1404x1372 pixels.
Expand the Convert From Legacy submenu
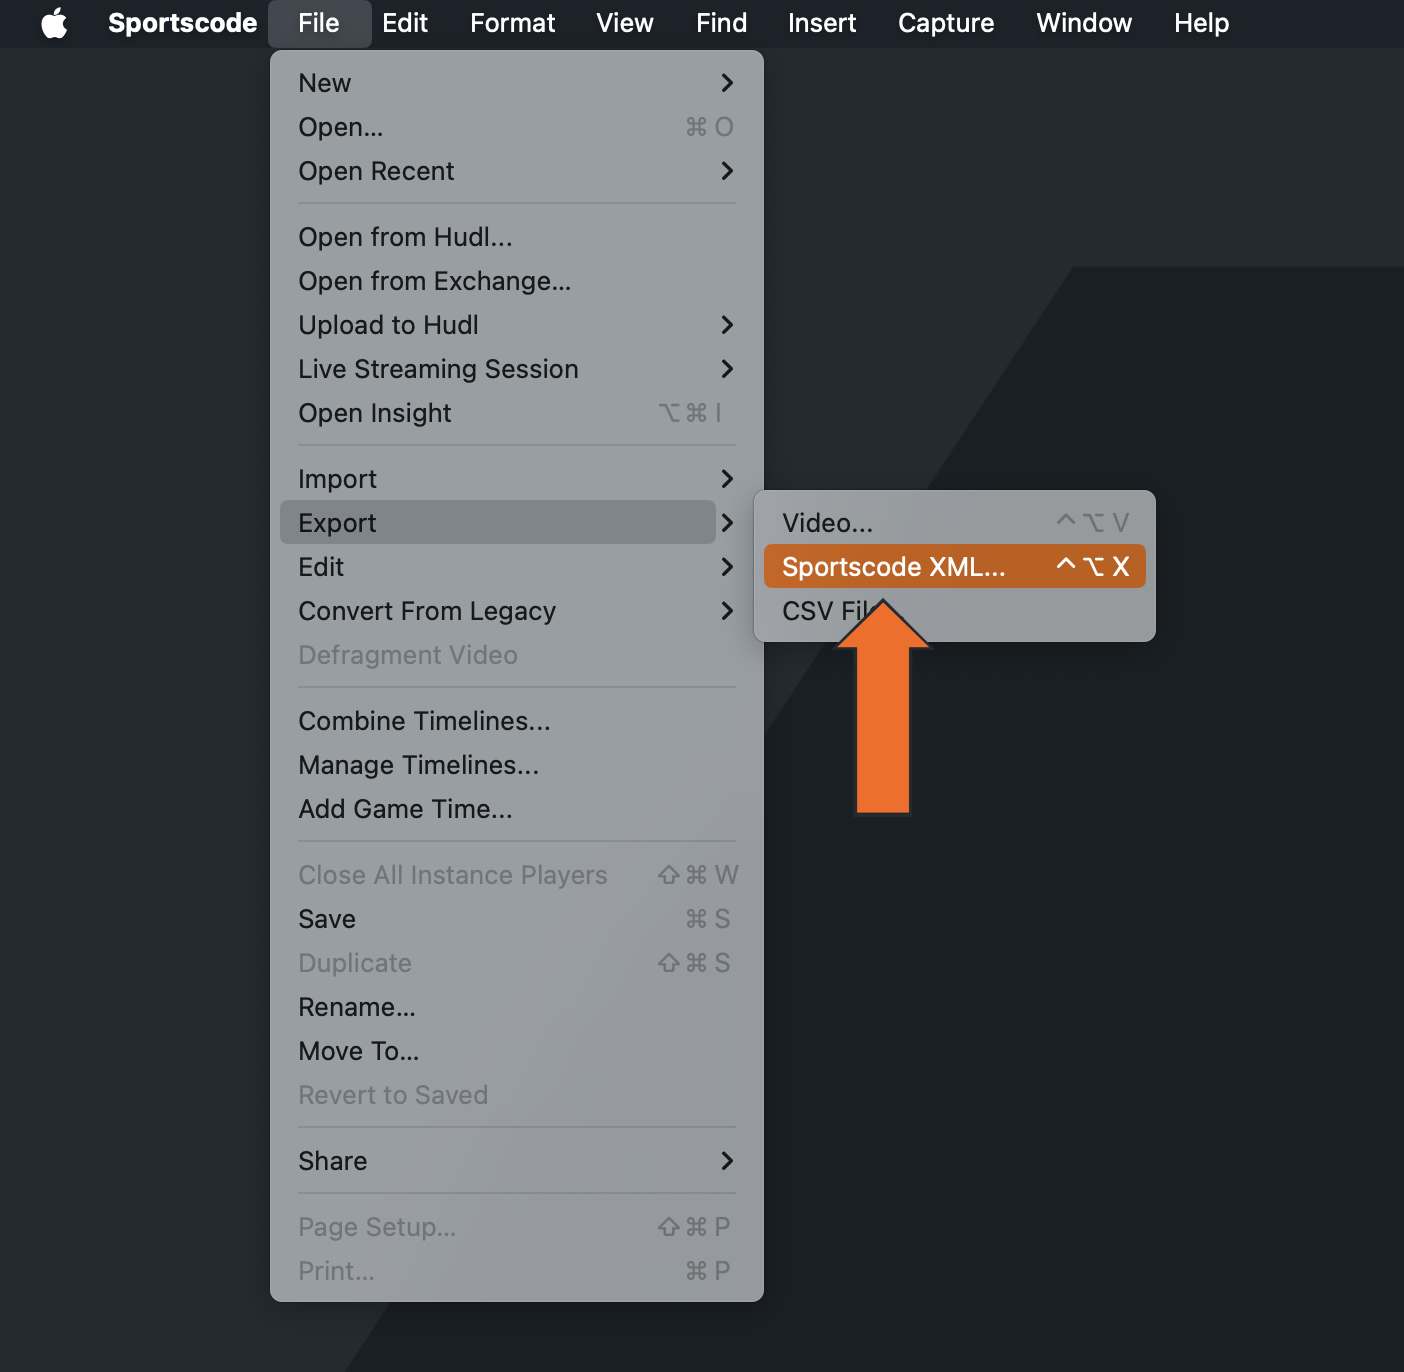427,610
